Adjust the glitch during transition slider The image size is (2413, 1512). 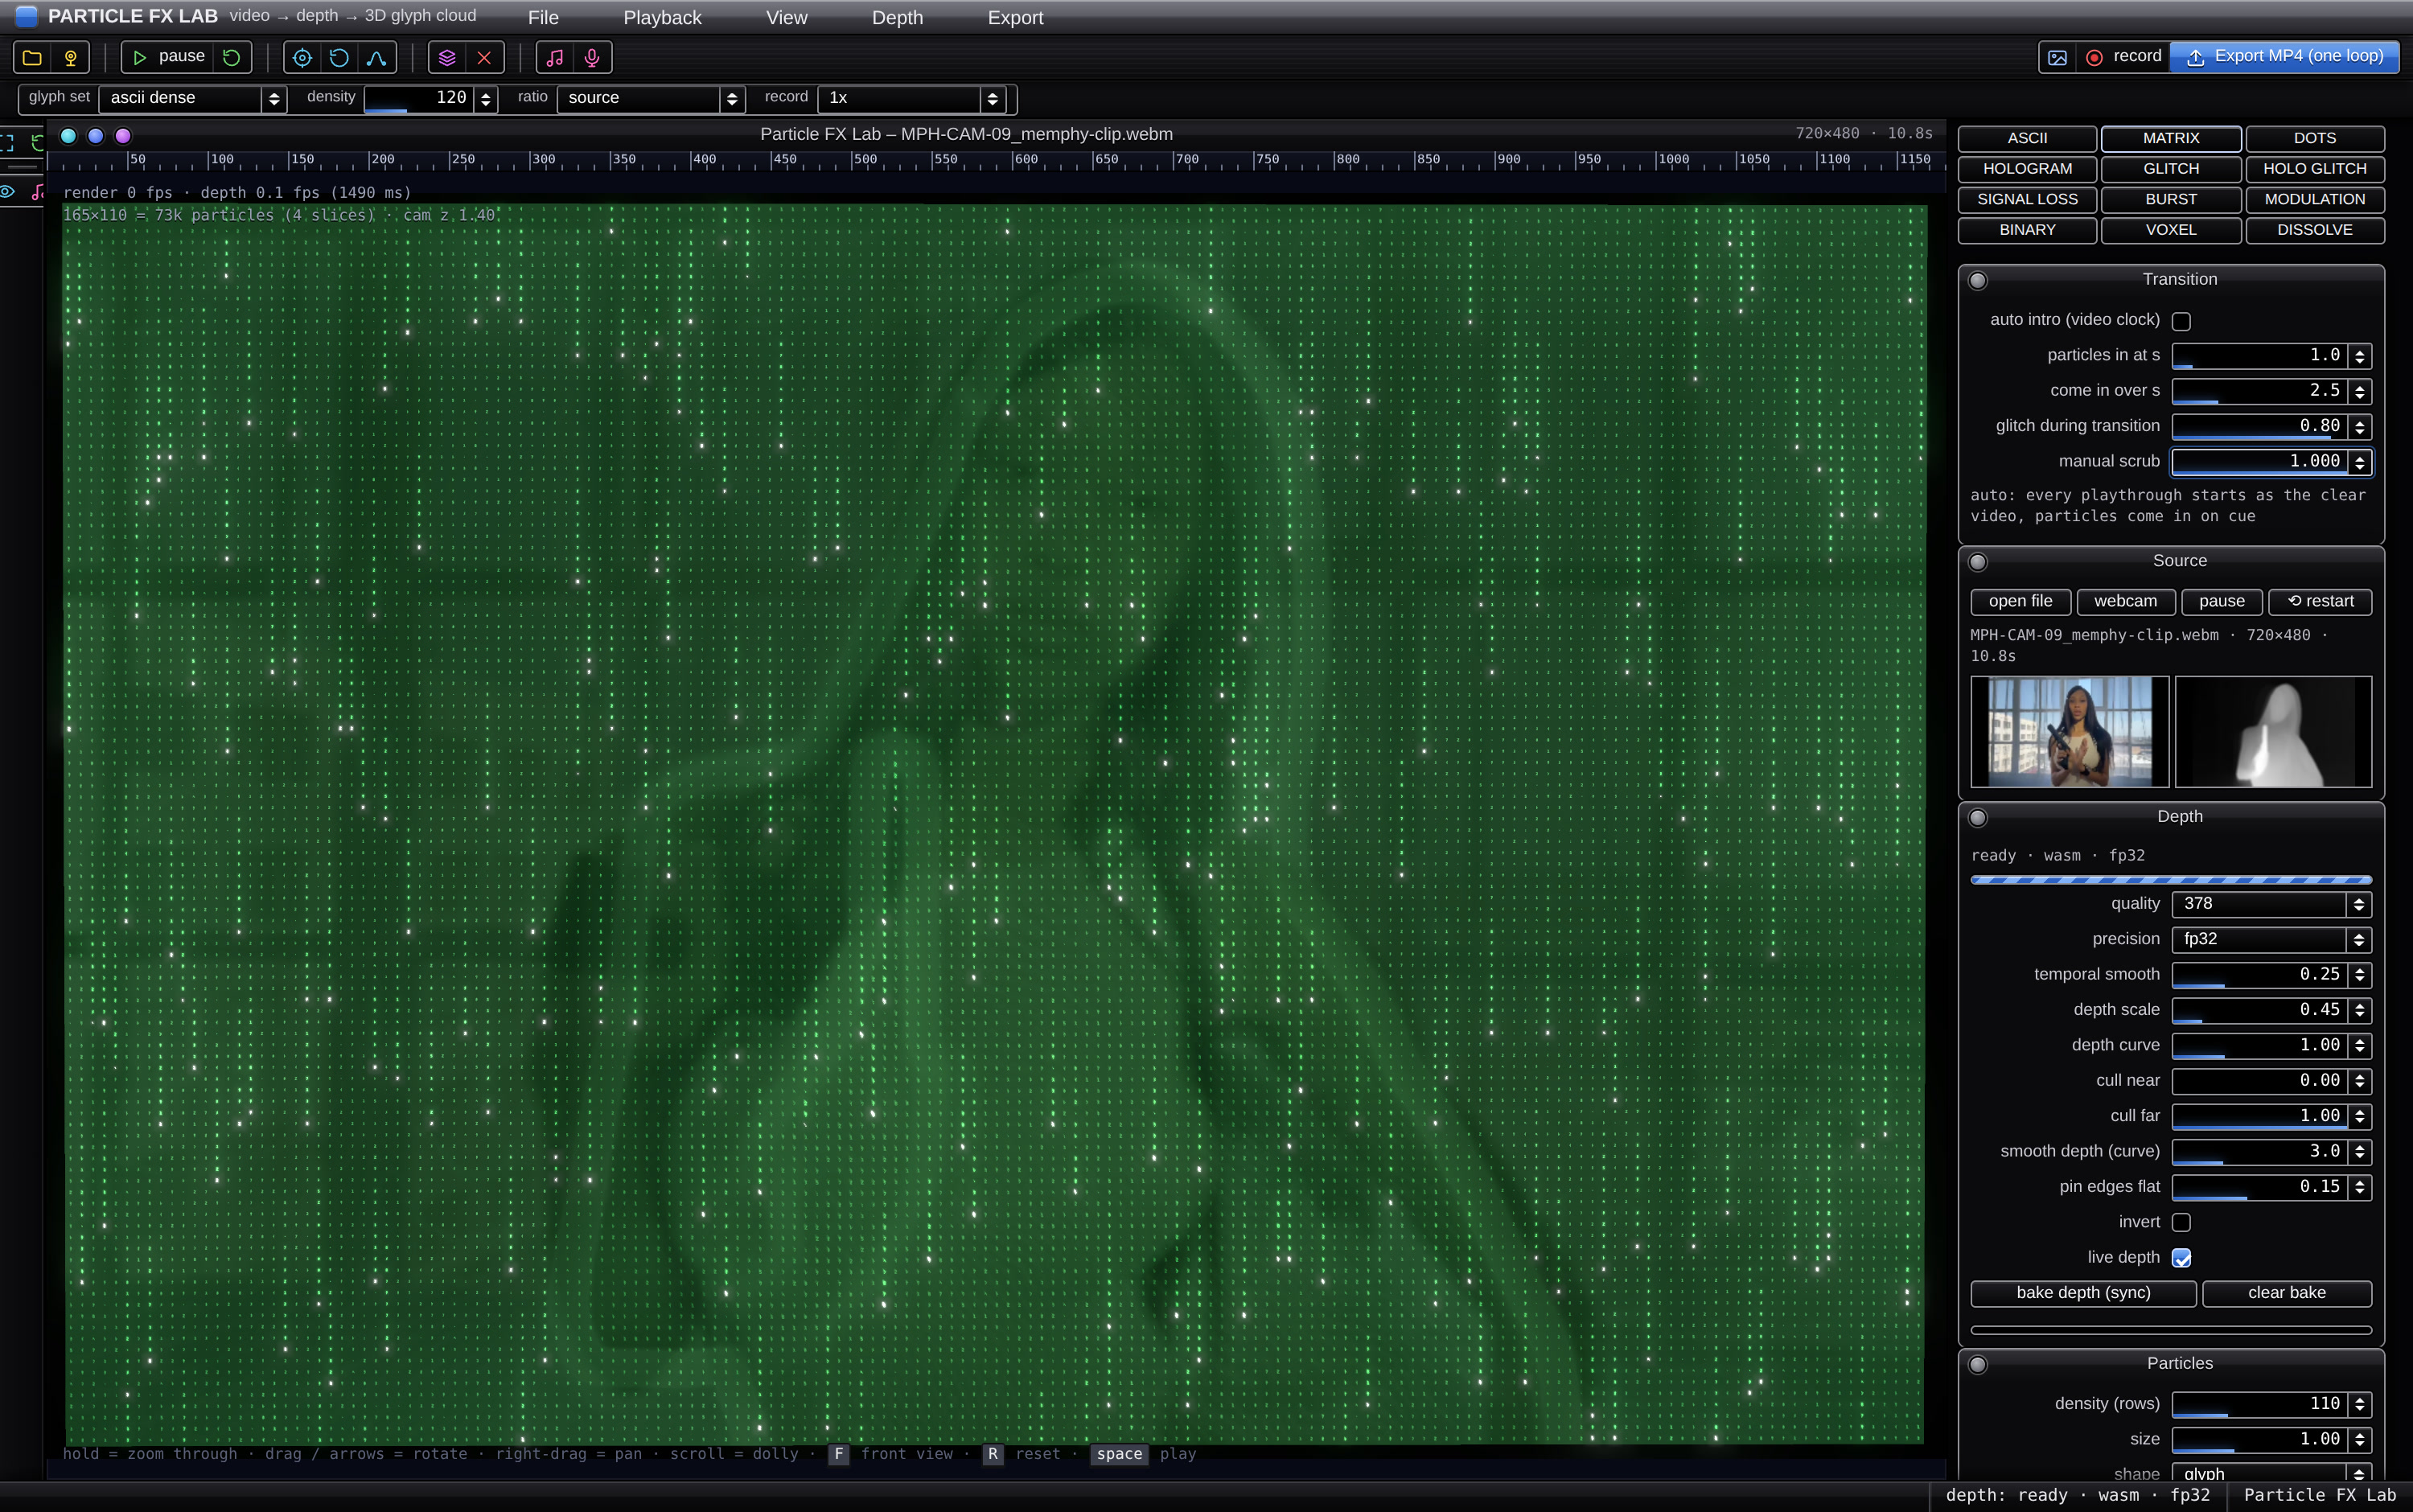(x=2259, y=427)
